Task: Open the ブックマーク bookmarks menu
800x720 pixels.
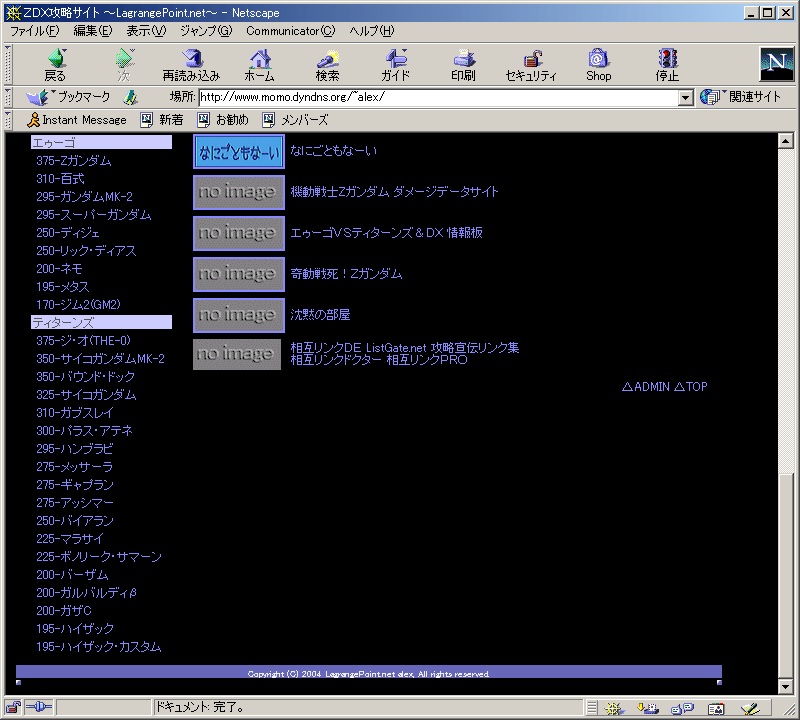Action: click(x=68, y=96)
